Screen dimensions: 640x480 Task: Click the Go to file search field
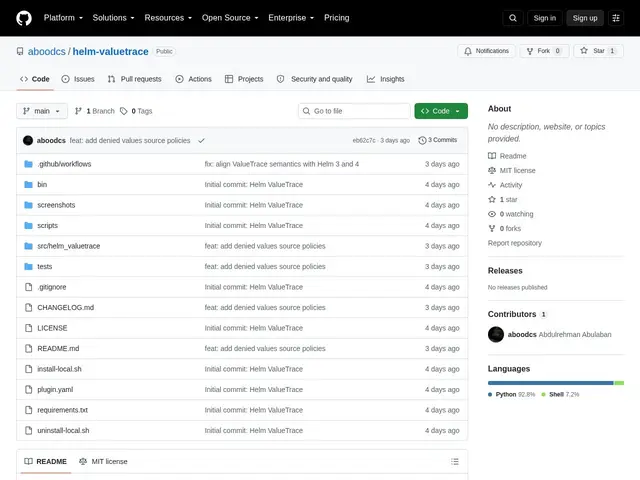pos(354,111)
